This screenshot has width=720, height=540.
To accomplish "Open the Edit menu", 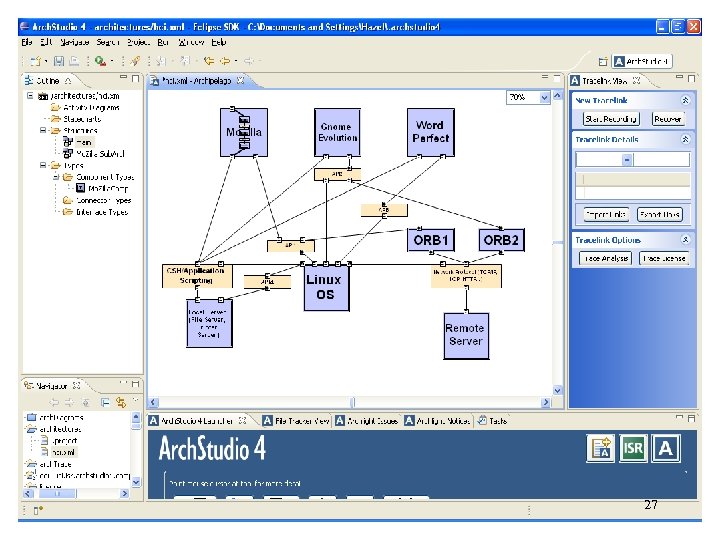I will (46, 42).
